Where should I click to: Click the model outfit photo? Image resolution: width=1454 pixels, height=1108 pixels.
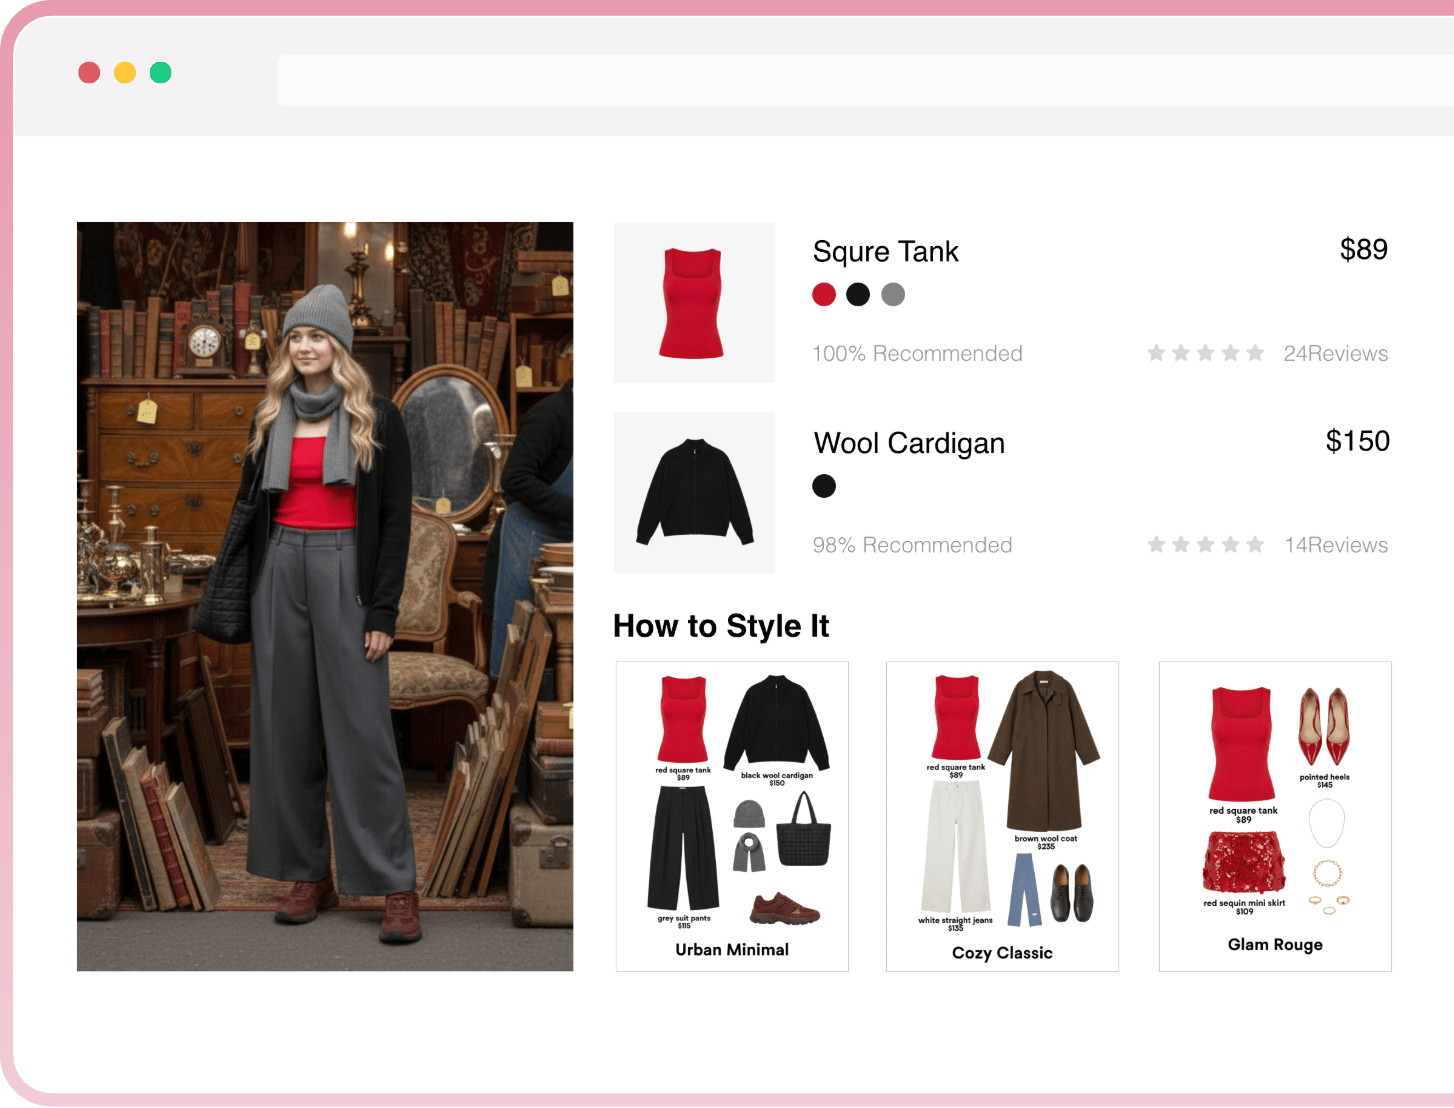tap(325, 596)
